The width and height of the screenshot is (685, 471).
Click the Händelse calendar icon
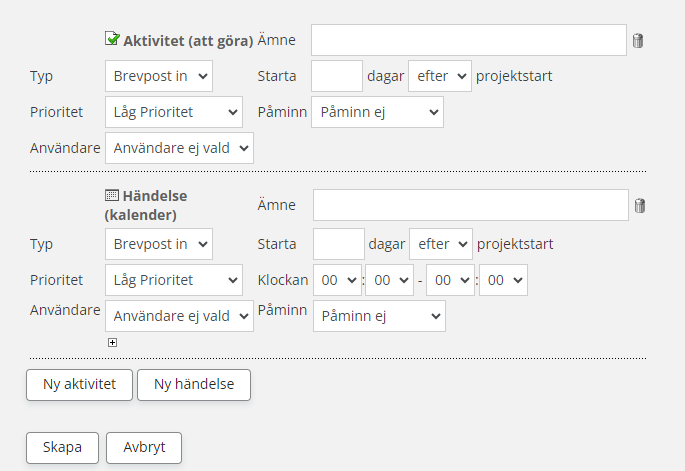112,196
